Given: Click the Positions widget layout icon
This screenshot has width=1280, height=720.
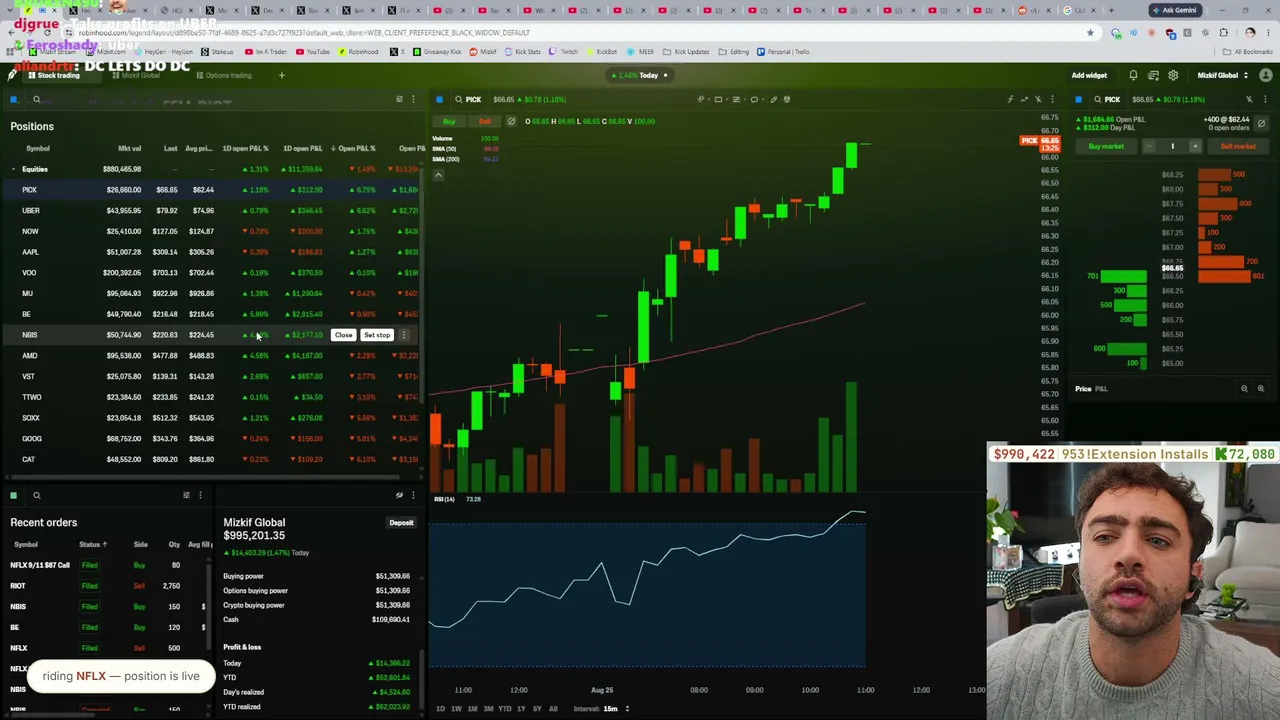Looking at the screenshot, I should click(x=399, y=99).
